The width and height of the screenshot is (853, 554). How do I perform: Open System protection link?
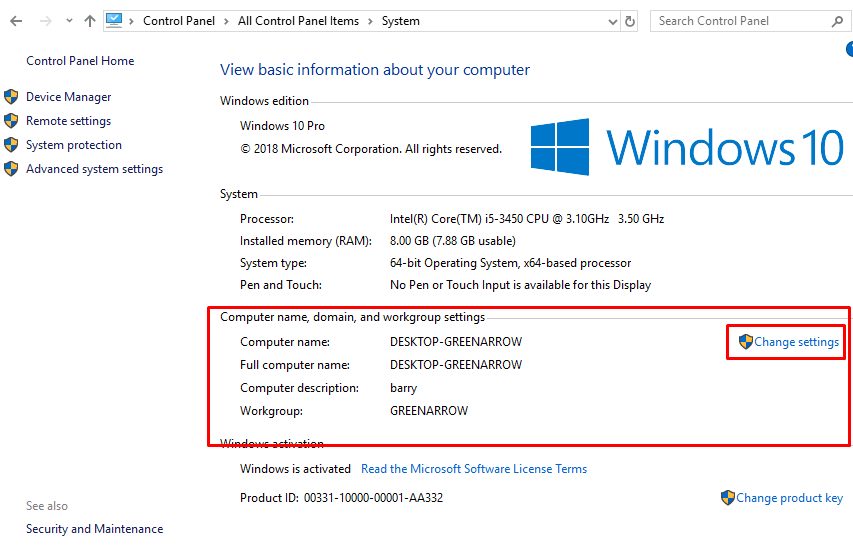point(74,145)
